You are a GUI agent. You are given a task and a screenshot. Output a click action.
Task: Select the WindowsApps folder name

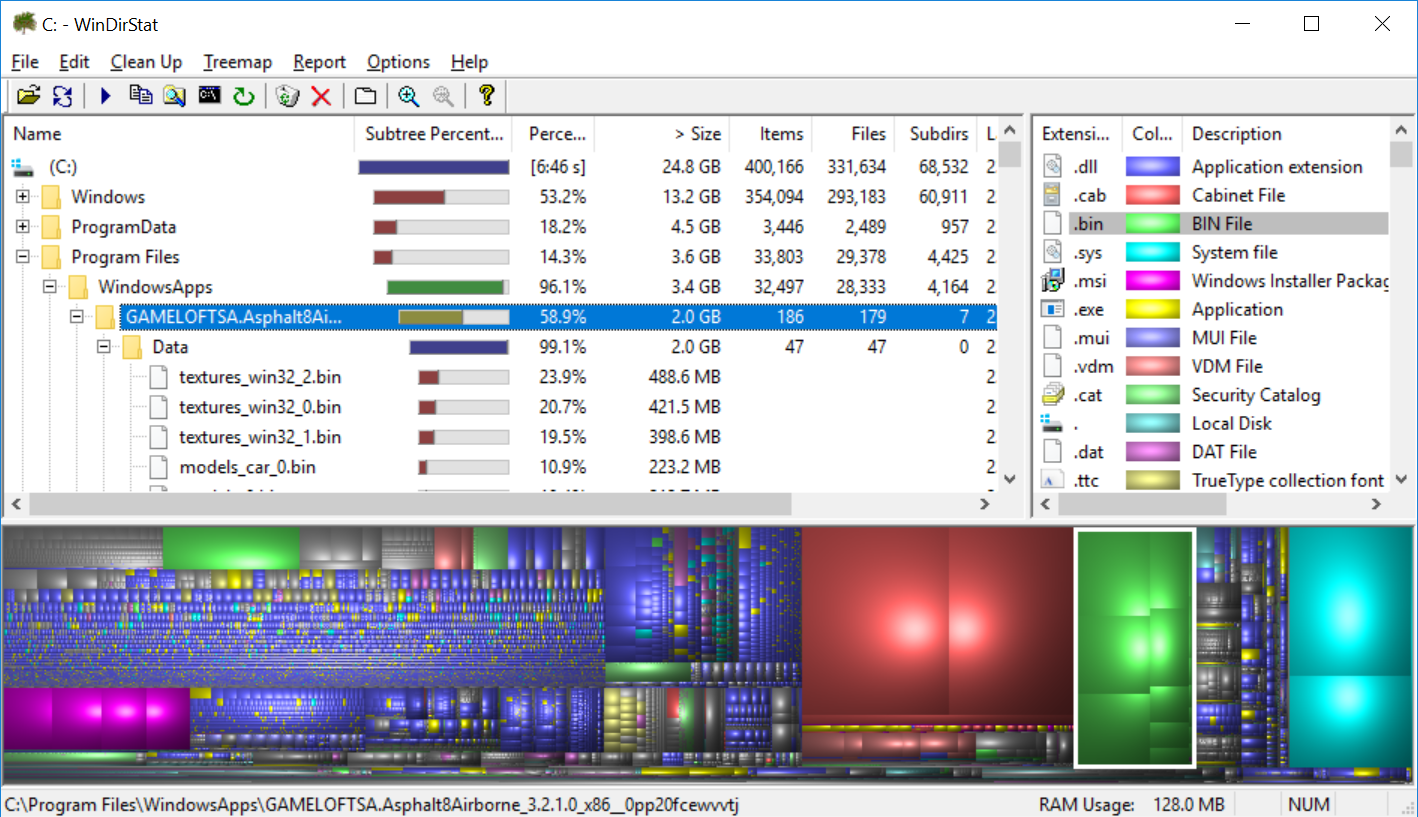click(155, 287)
